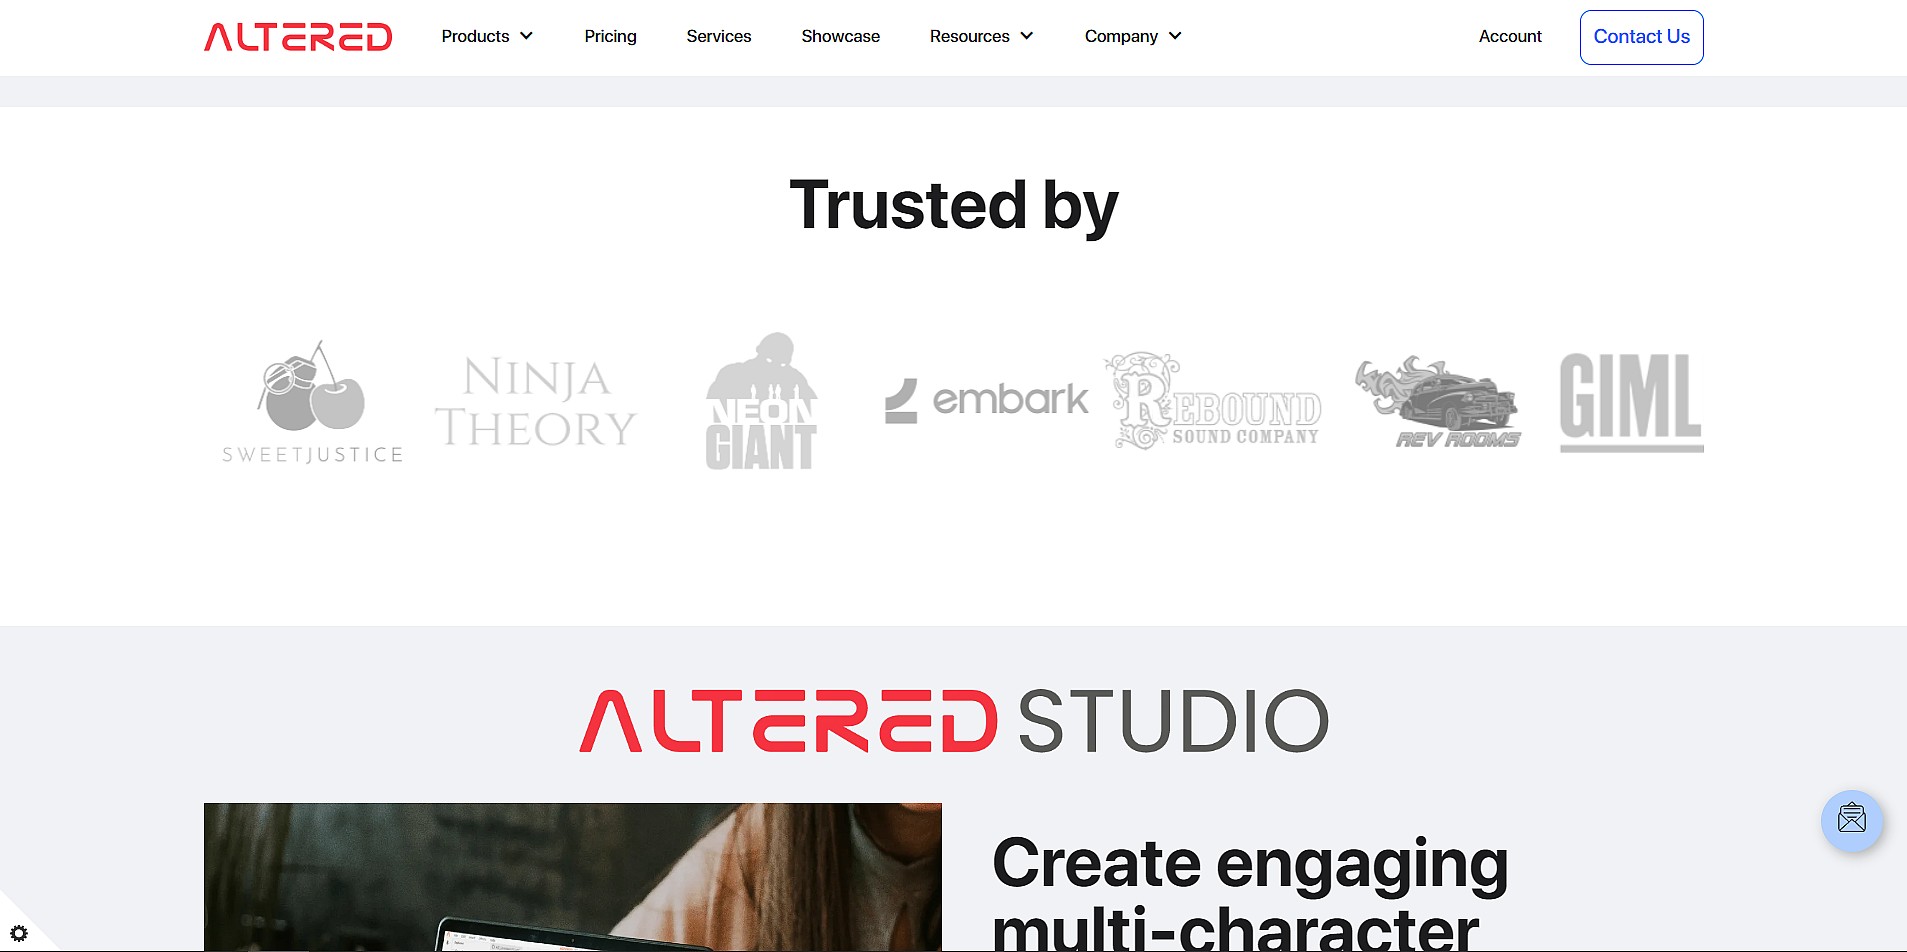This screenshot has height=952, width=1907.
Task: Open the floating mail envelope chat icon
Action: 1852,820
